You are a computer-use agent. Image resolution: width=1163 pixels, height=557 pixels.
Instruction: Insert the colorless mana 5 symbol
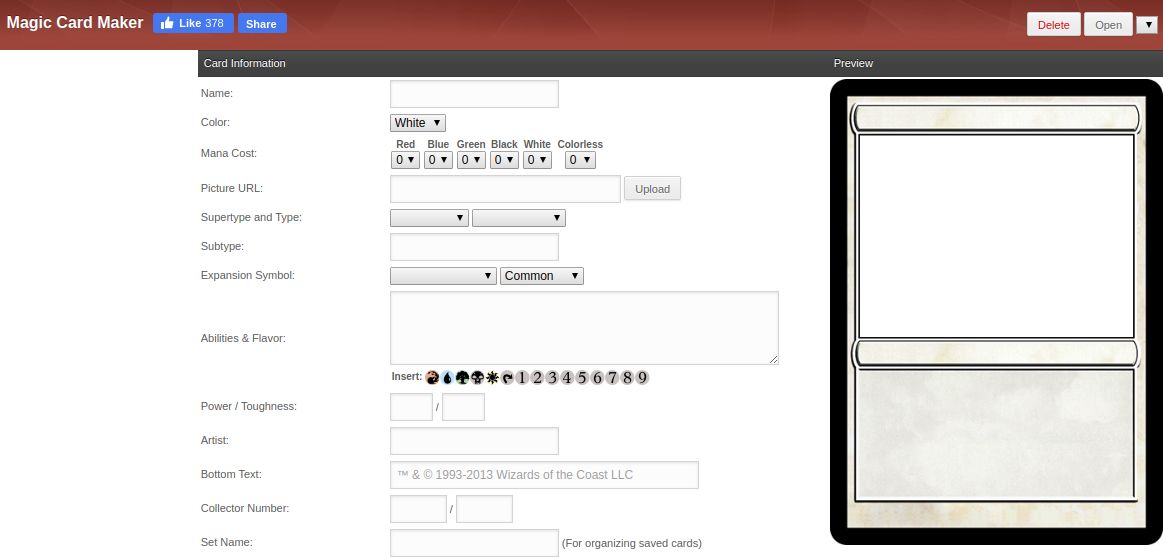pyautogui.click(x=582, y=378)
